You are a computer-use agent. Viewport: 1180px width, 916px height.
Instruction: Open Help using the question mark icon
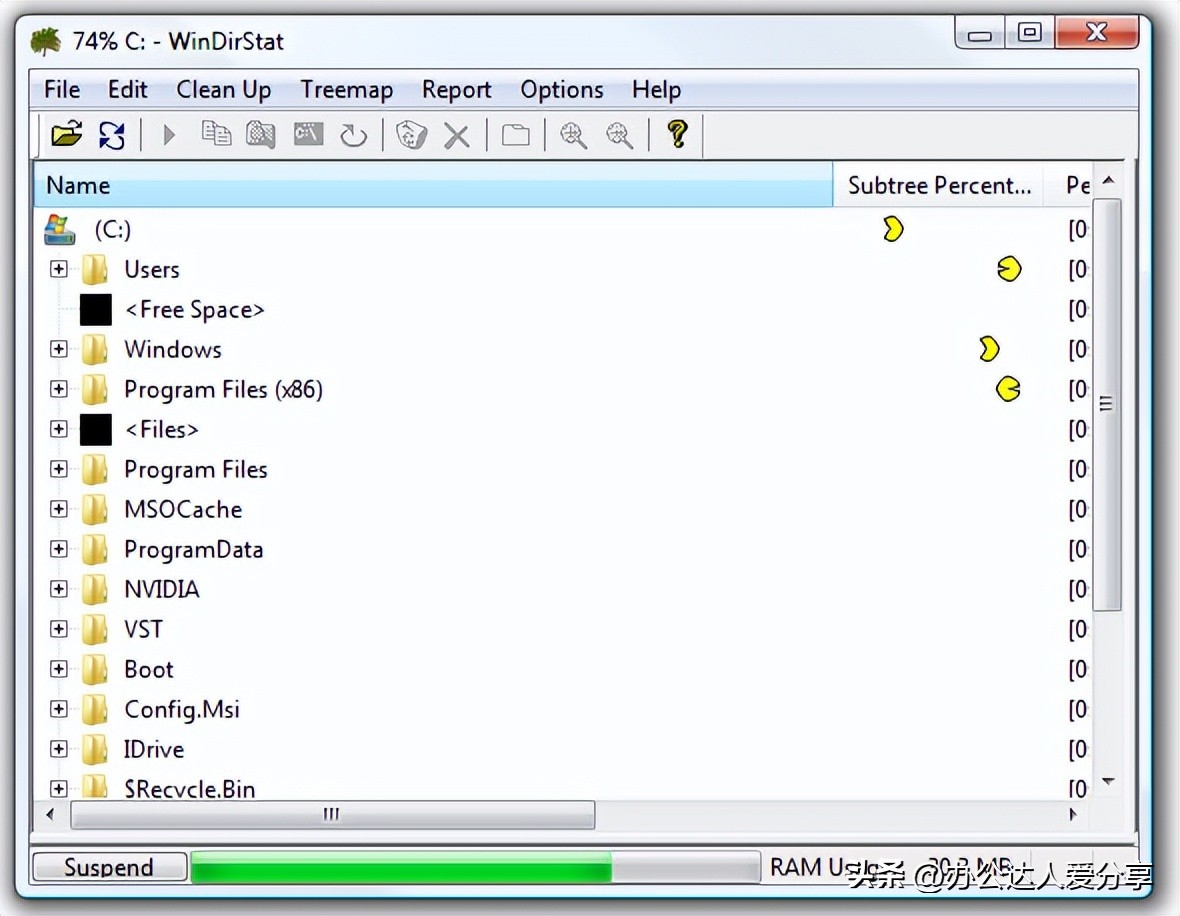coord(677,134)
